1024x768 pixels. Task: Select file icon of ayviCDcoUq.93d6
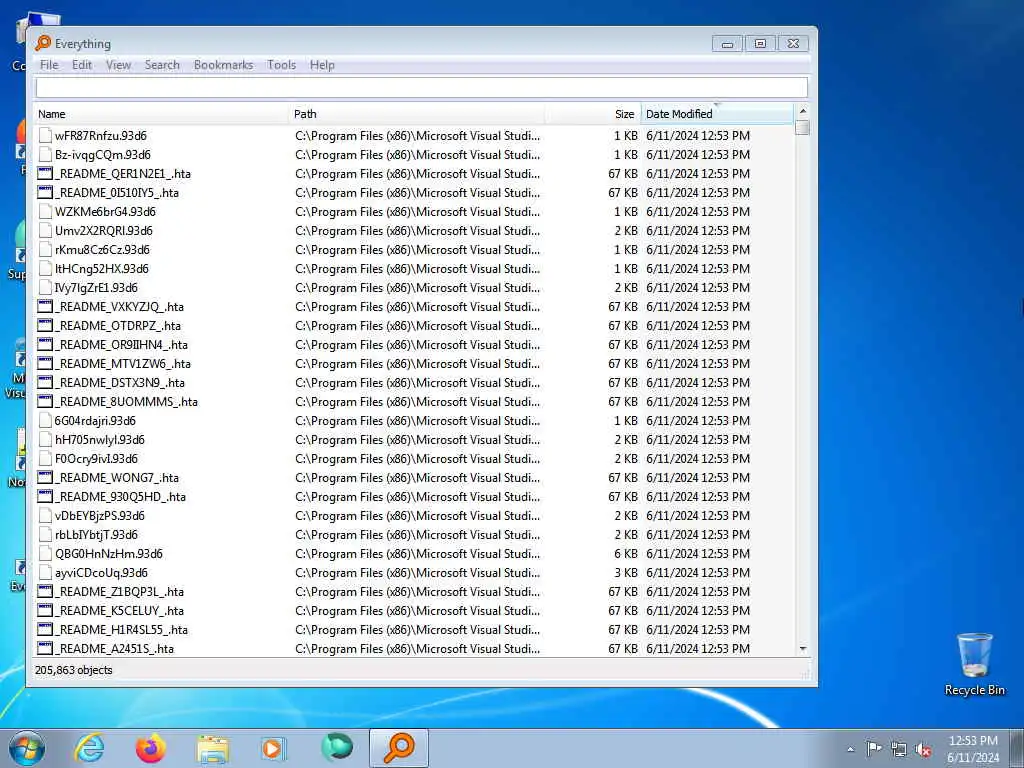point(45,572)
